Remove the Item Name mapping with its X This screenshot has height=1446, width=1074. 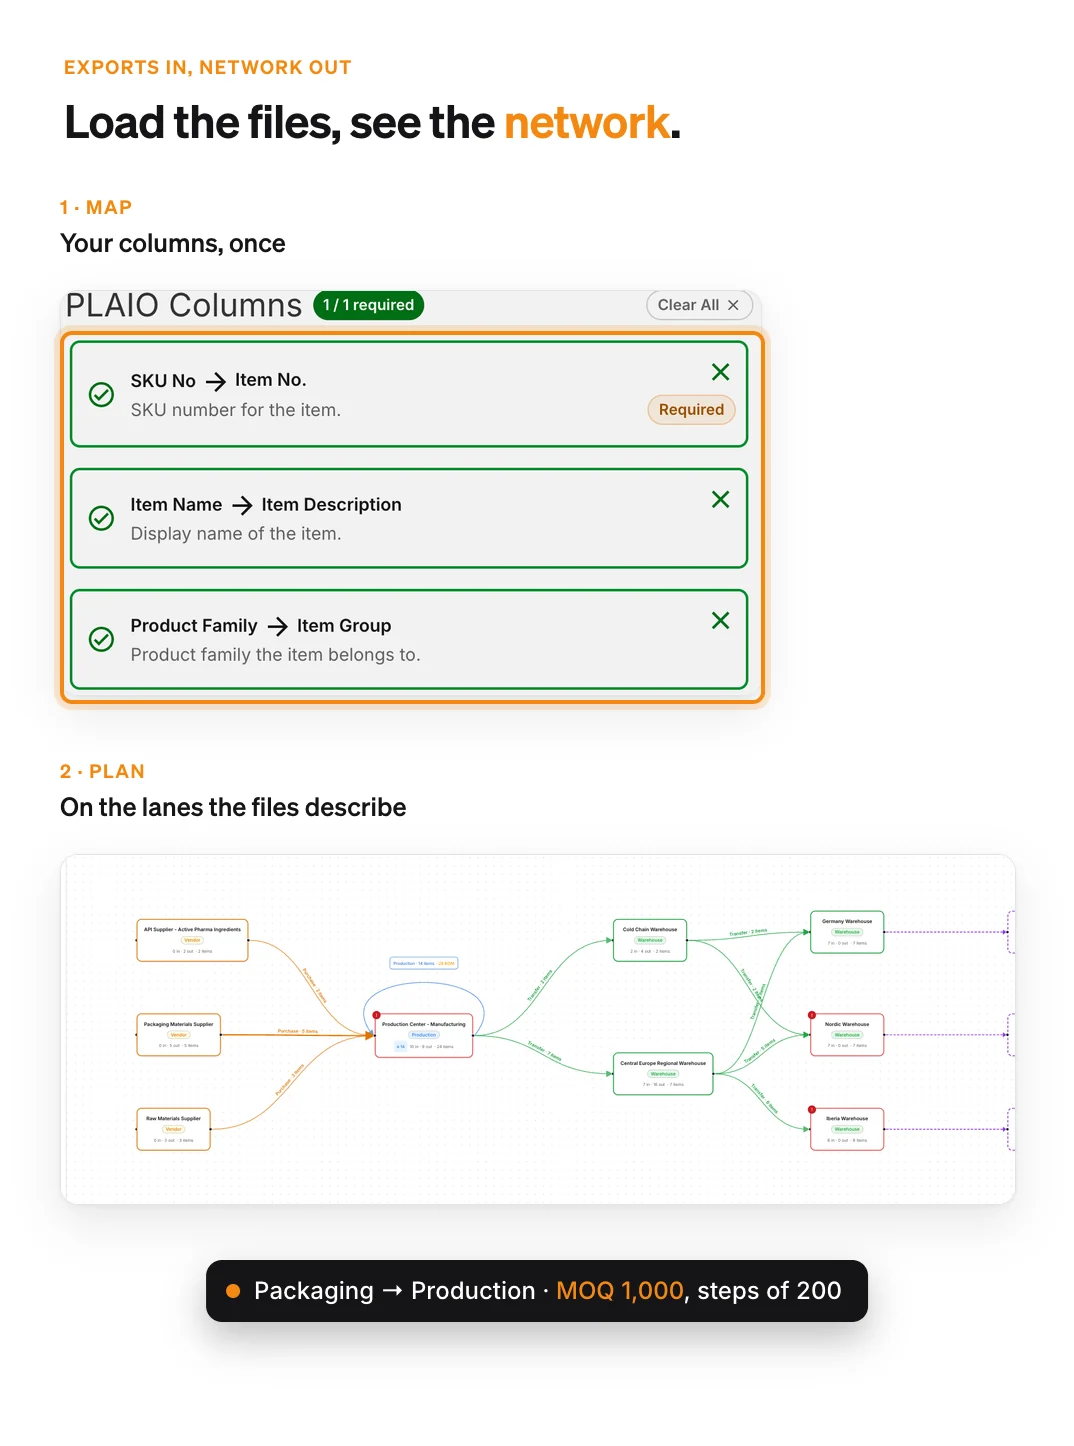(720, 499)
